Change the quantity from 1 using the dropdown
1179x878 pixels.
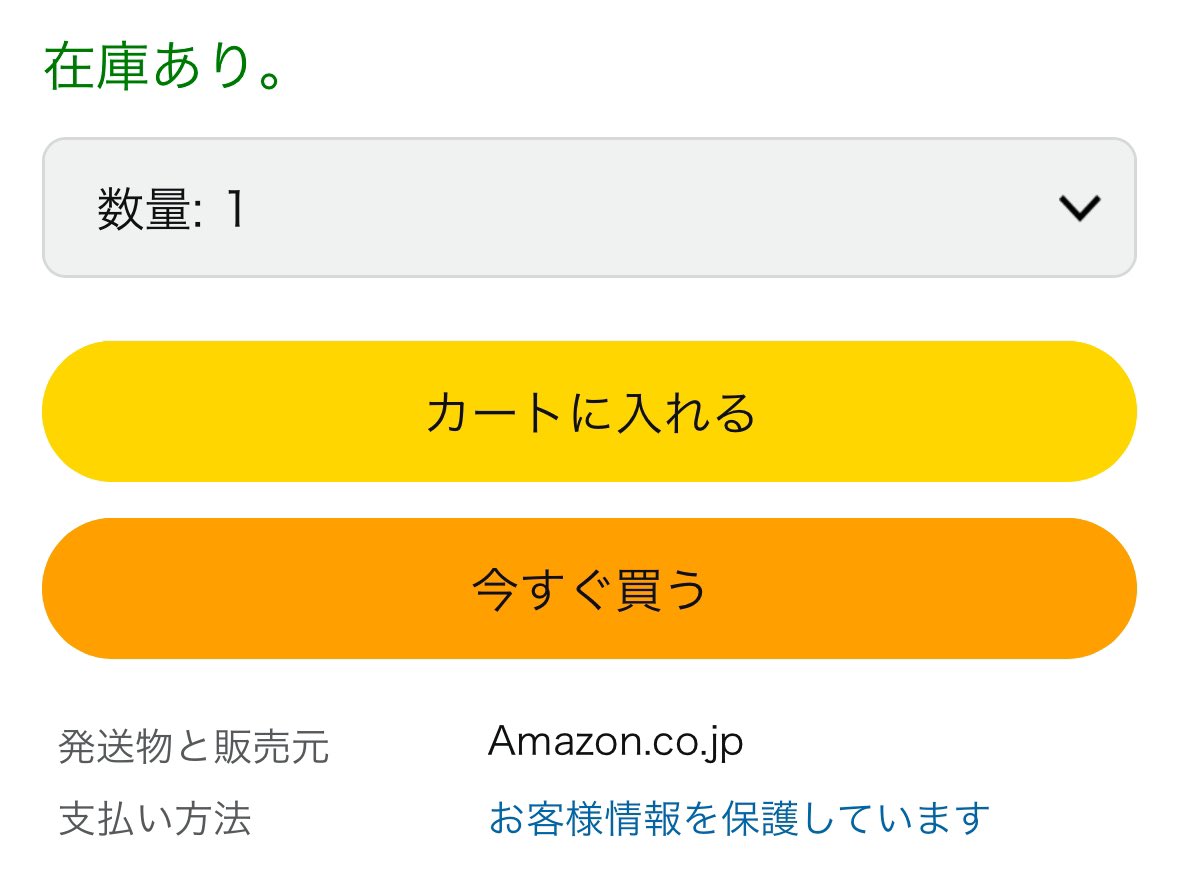click(x=588, y=208)
